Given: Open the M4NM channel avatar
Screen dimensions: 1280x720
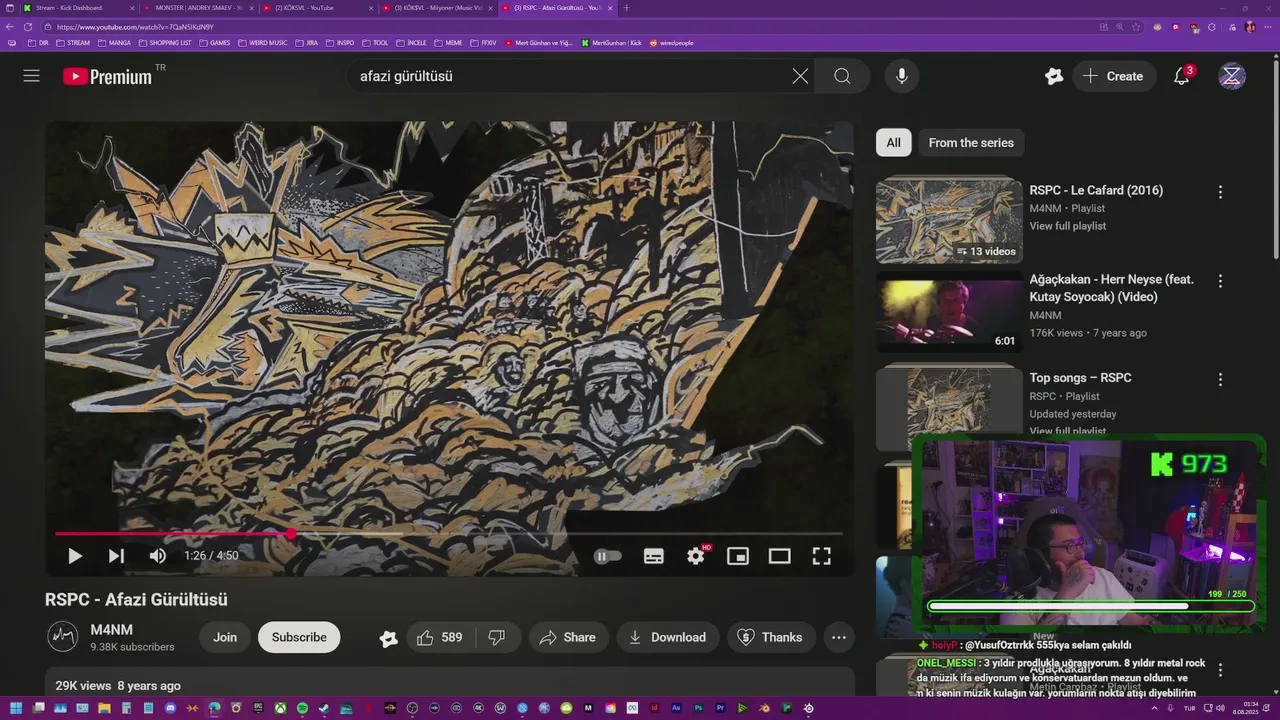Looking at the screenshot, I should 63,637.
